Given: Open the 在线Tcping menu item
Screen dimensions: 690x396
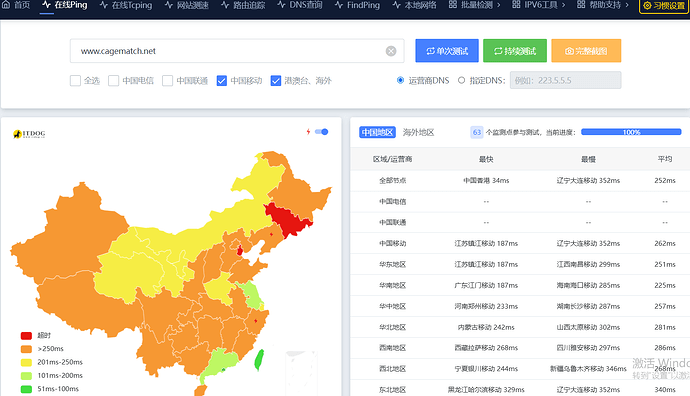Looking at the screenshot, I should [126, 5].
